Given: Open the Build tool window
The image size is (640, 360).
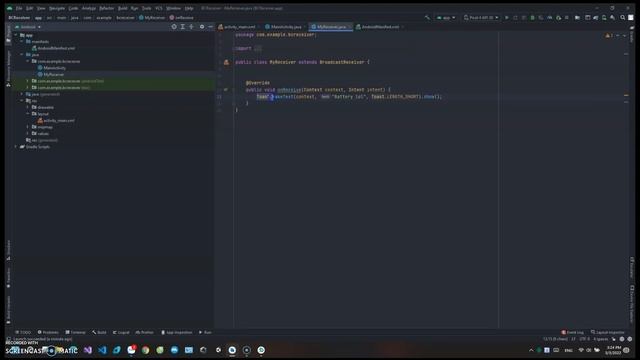Looking at the screenshot, I should click(x=99, y=332).
